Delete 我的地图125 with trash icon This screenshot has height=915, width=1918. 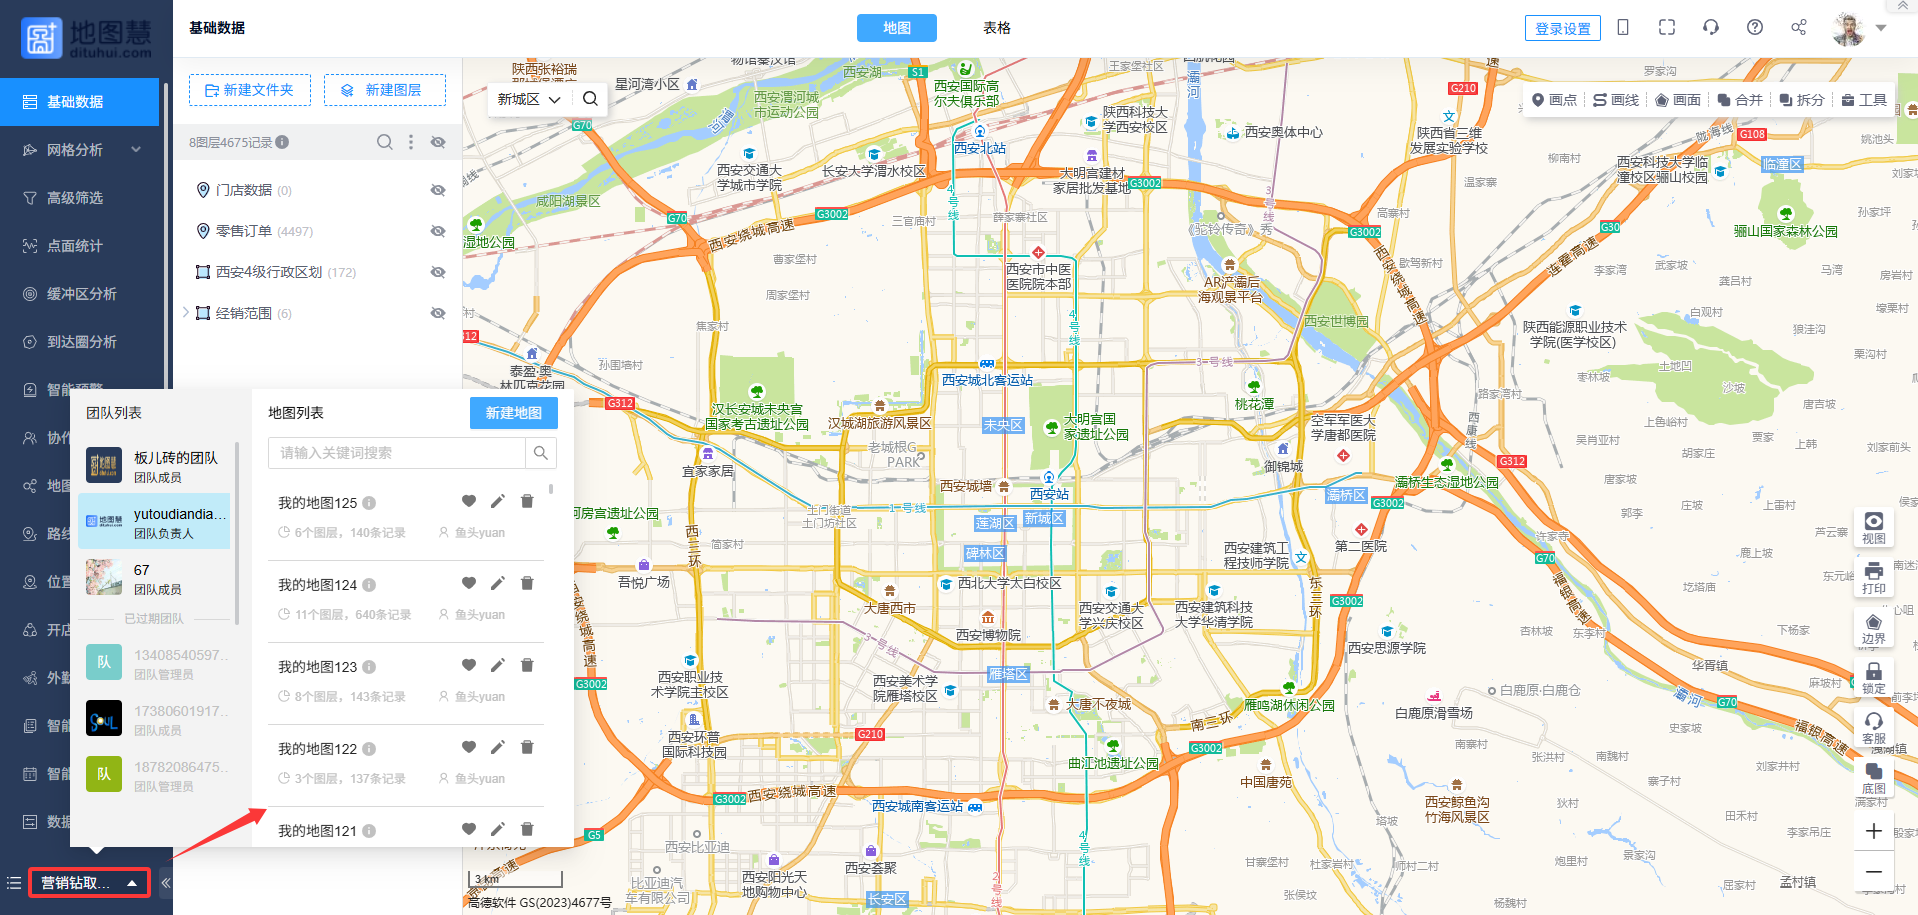pyautogui.click(x=527, y=501)
